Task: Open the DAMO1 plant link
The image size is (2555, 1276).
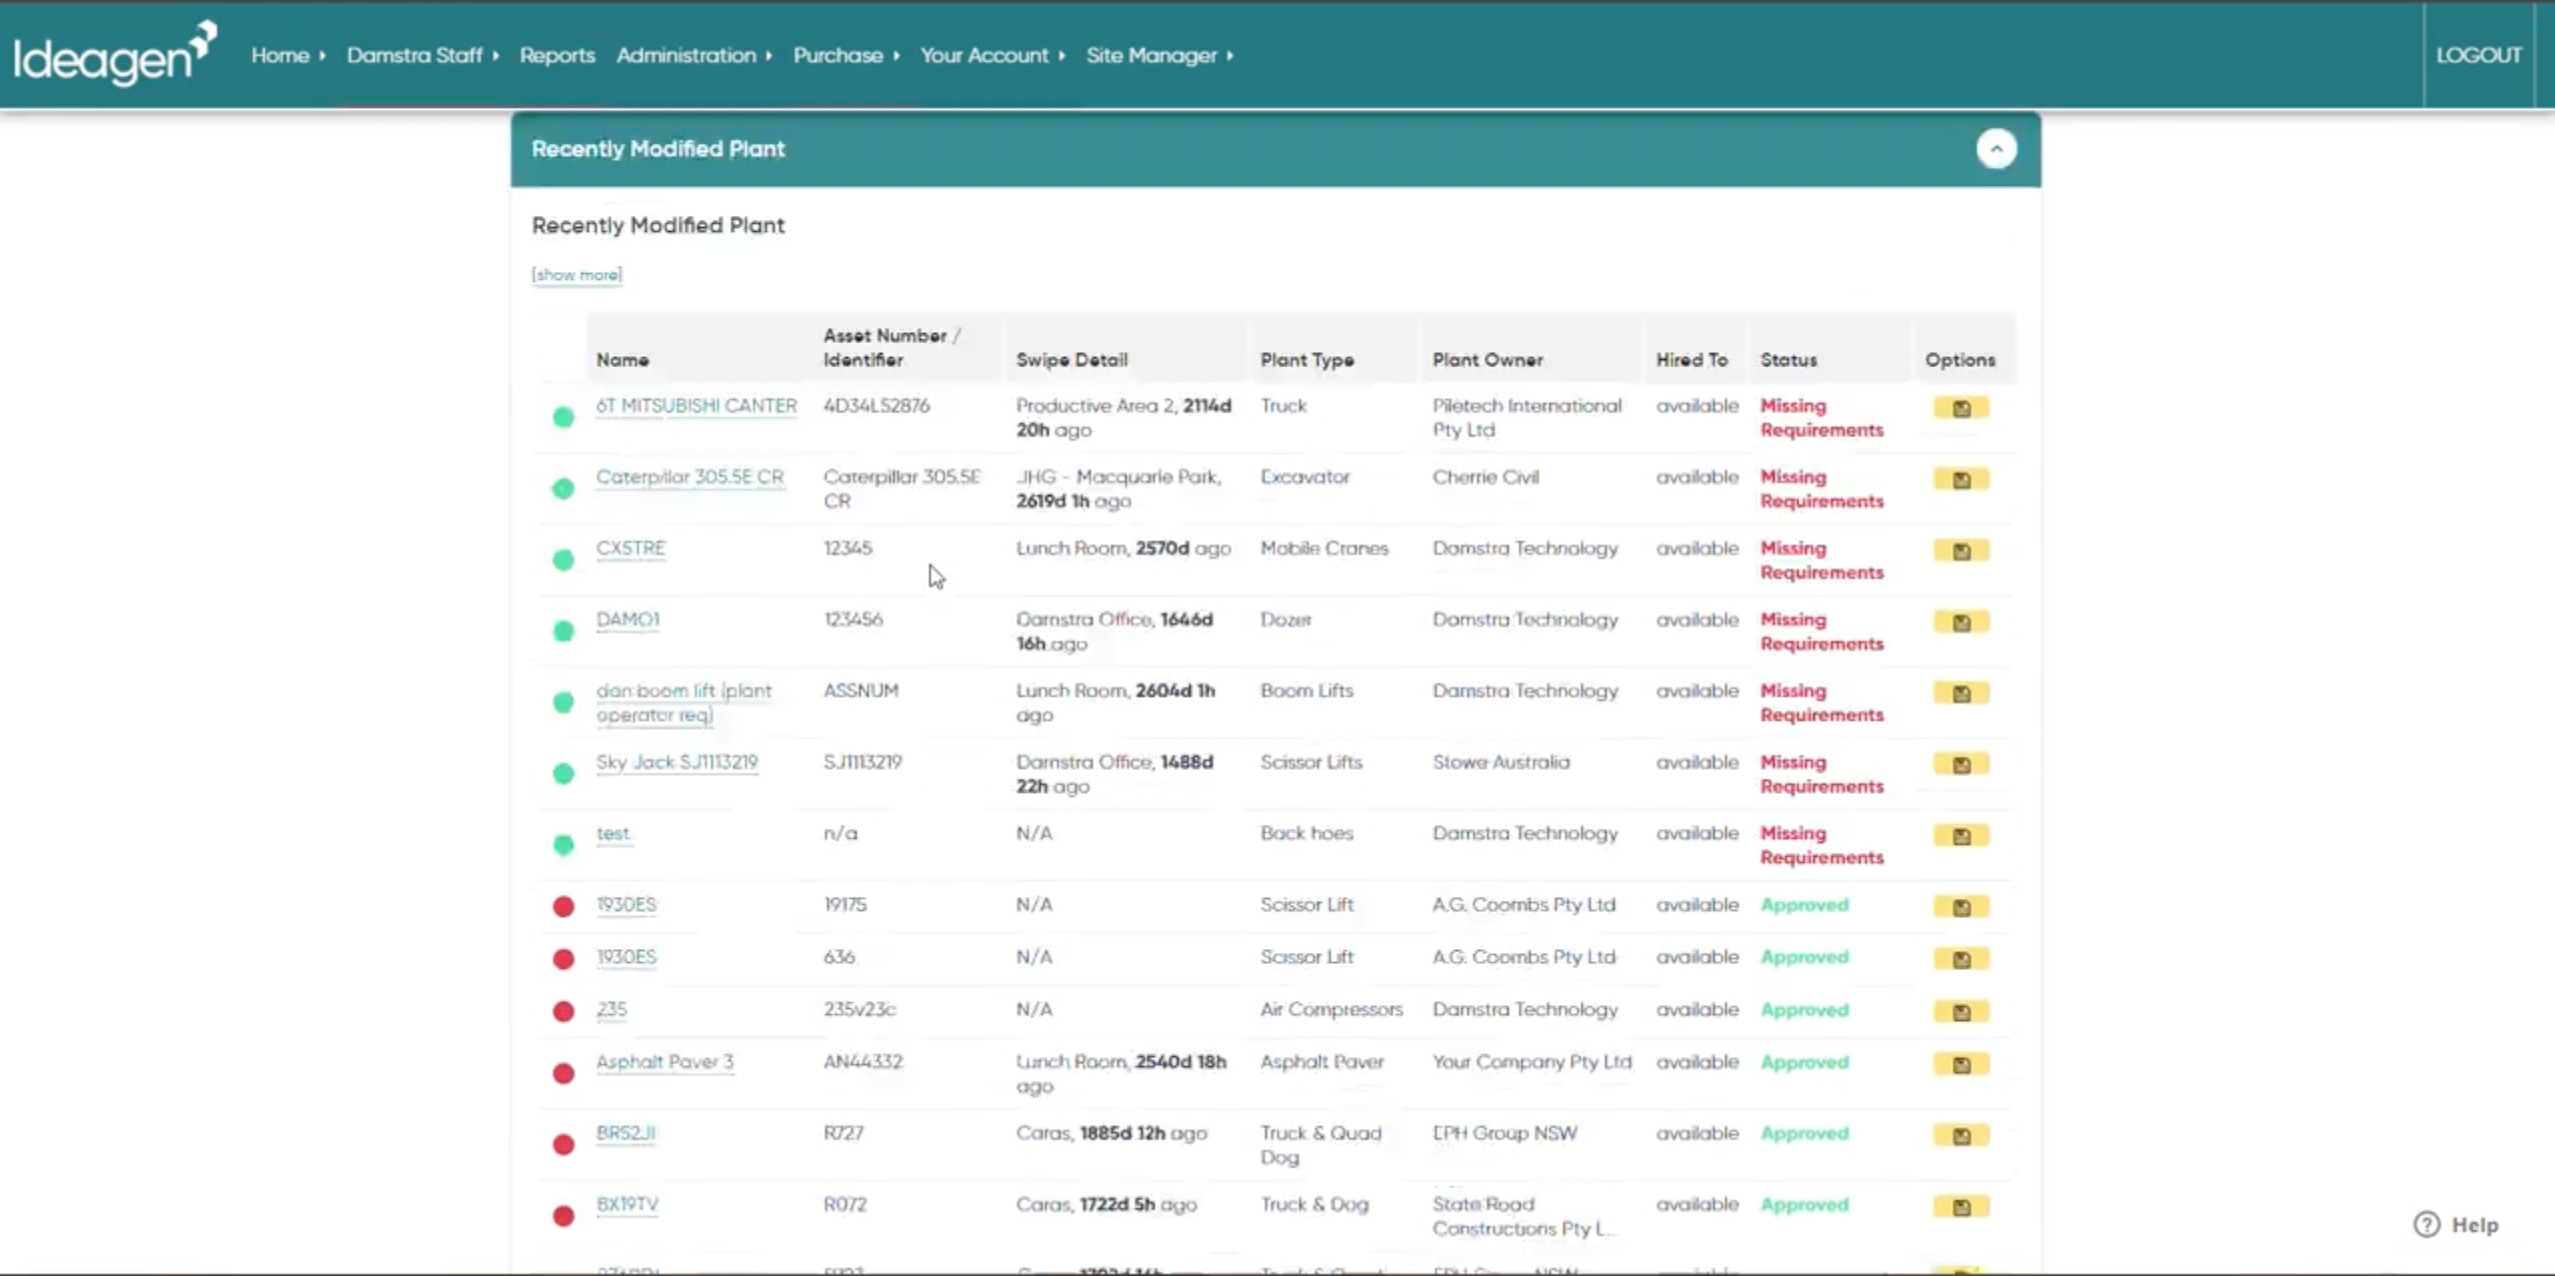Action: [x=627, y=619]
